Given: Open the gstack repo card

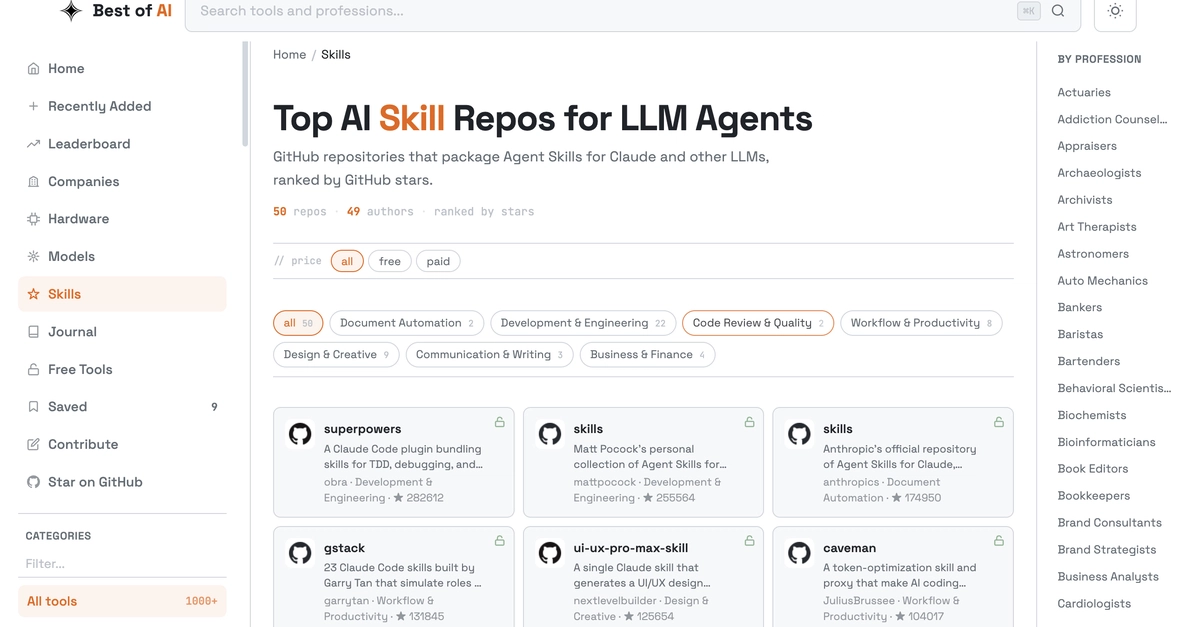Looking at the screenshot, I should (394, 577).
